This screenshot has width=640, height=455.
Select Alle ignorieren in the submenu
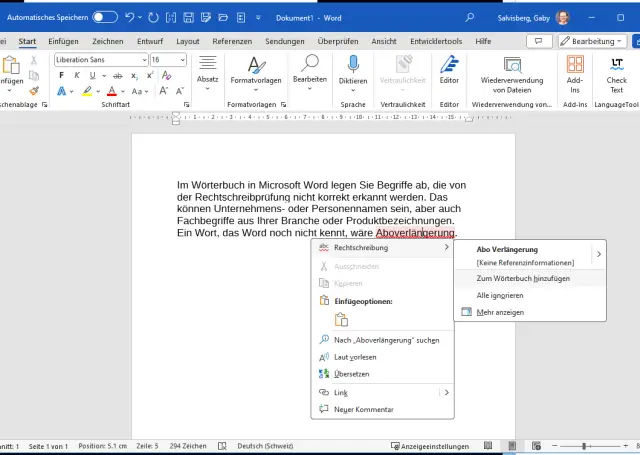point(499,295)
